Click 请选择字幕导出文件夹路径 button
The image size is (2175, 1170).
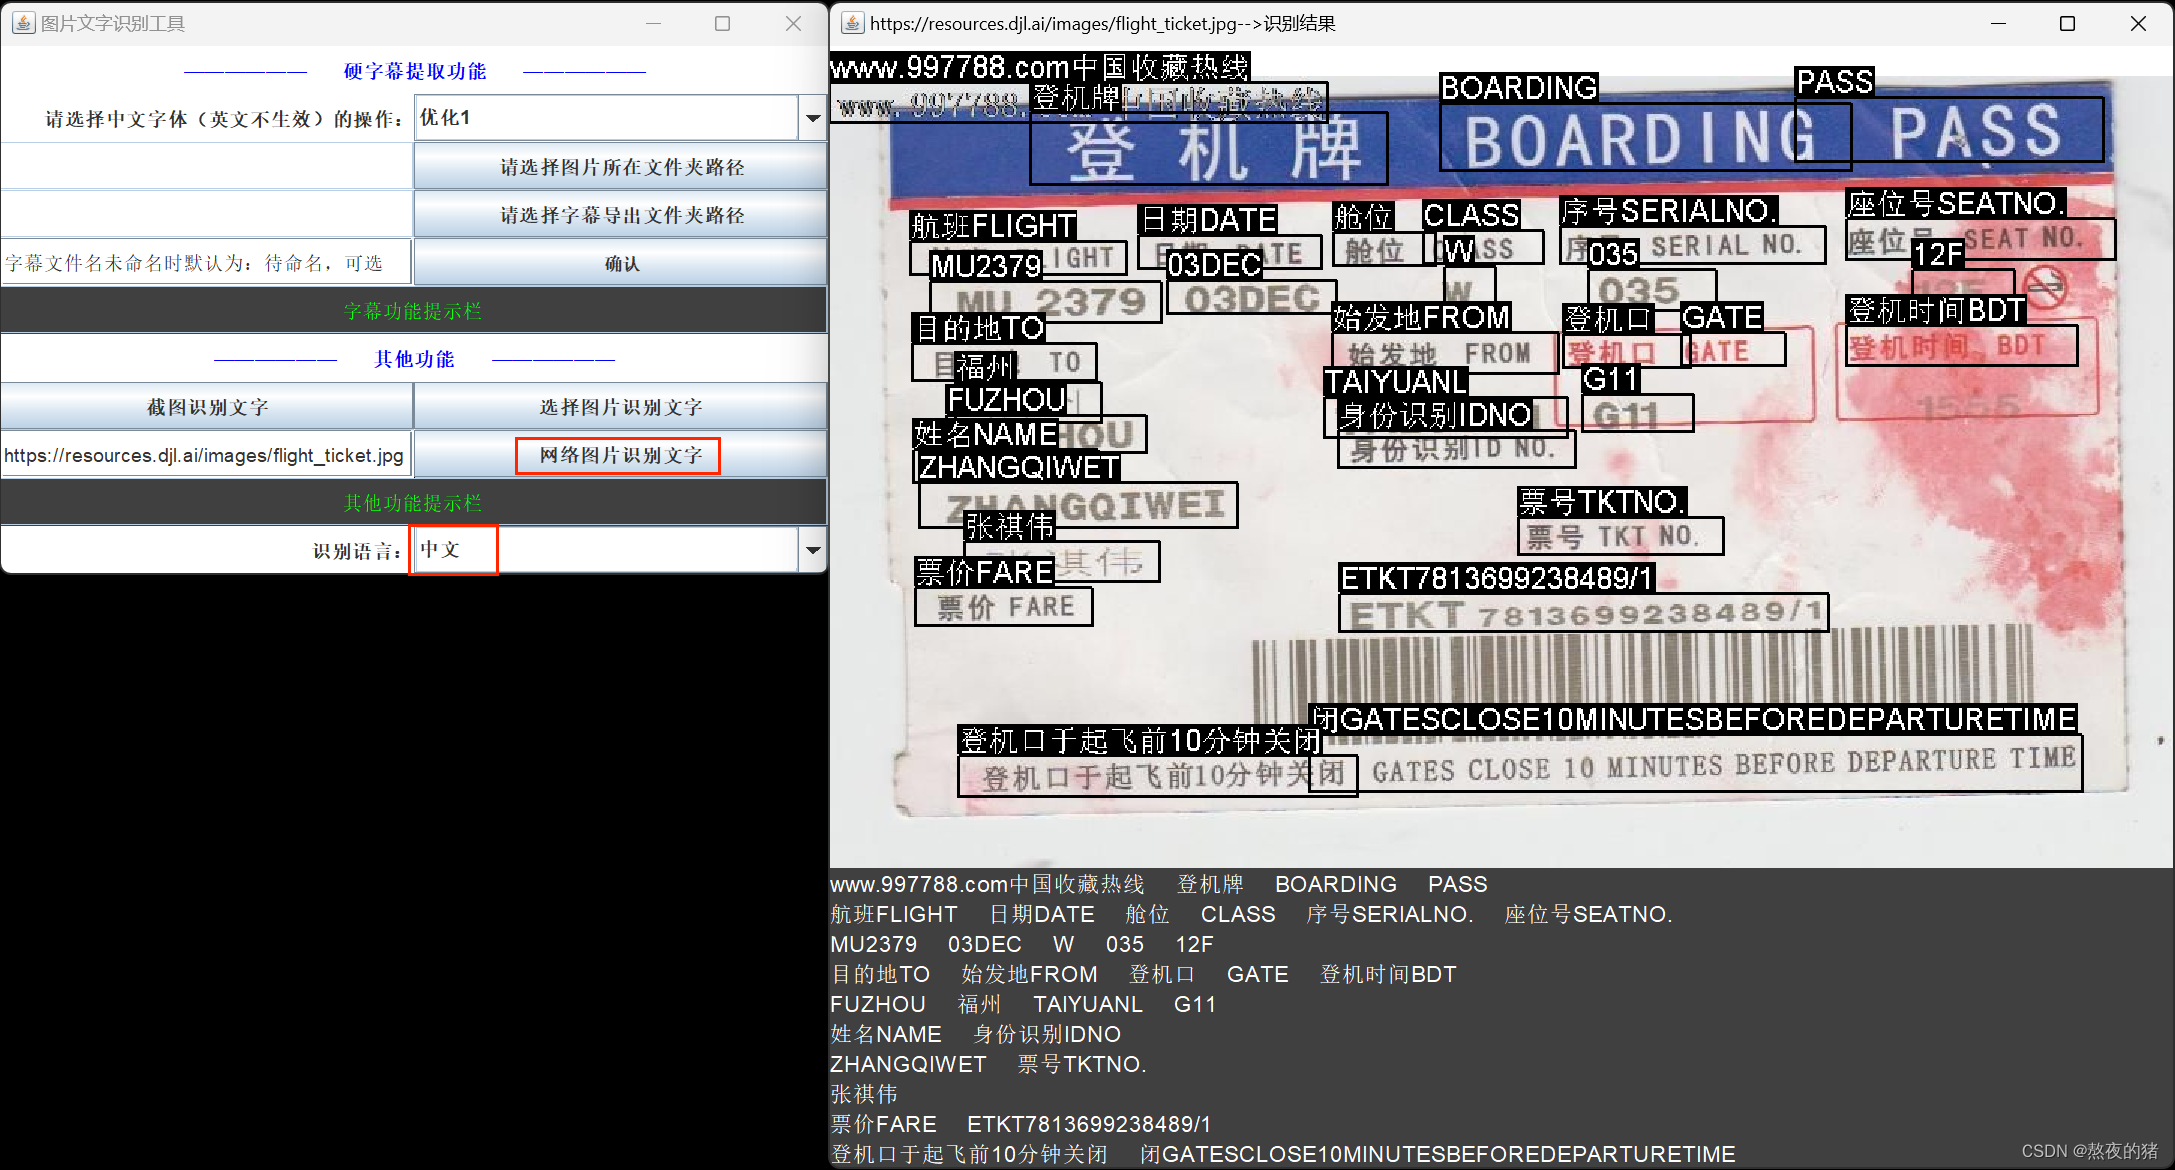(x=621, y=215)
